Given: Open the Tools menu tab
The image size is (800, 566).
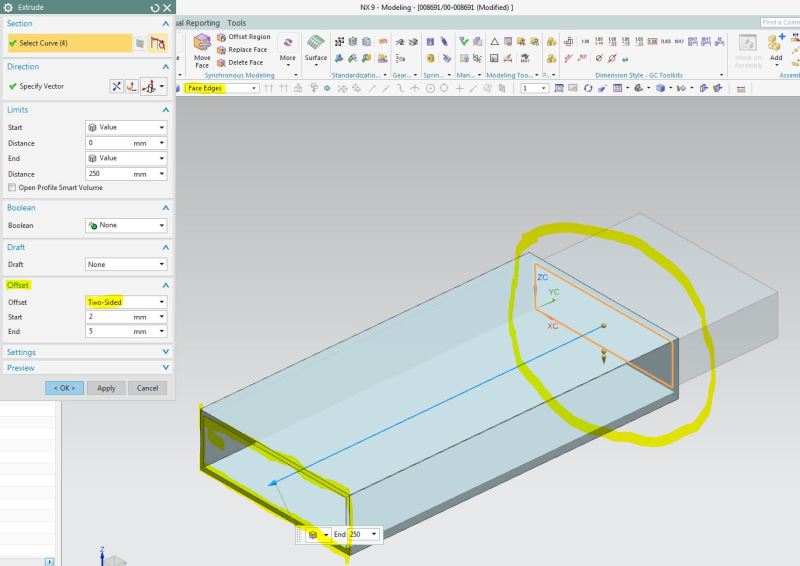Looking at the screenshot, I should coord(237,23).
